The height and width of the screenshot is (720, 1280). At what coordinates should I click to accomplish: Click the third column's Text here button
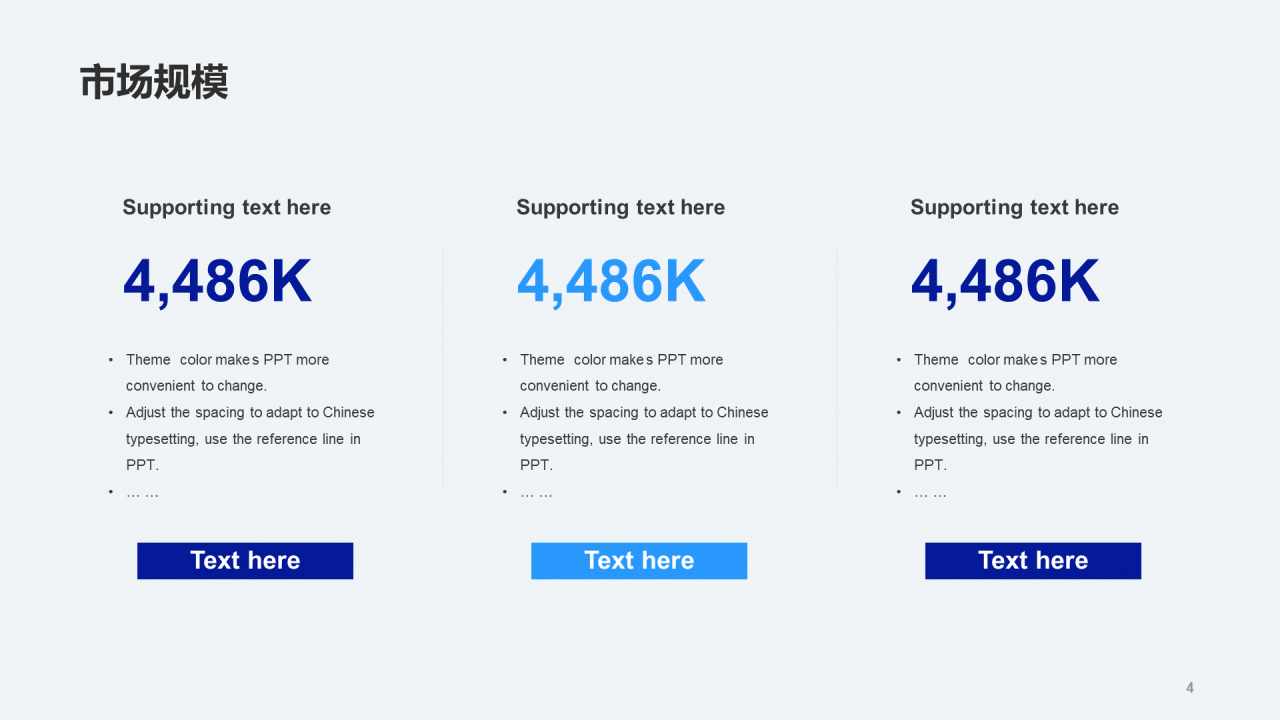(x=1033, y=561)
